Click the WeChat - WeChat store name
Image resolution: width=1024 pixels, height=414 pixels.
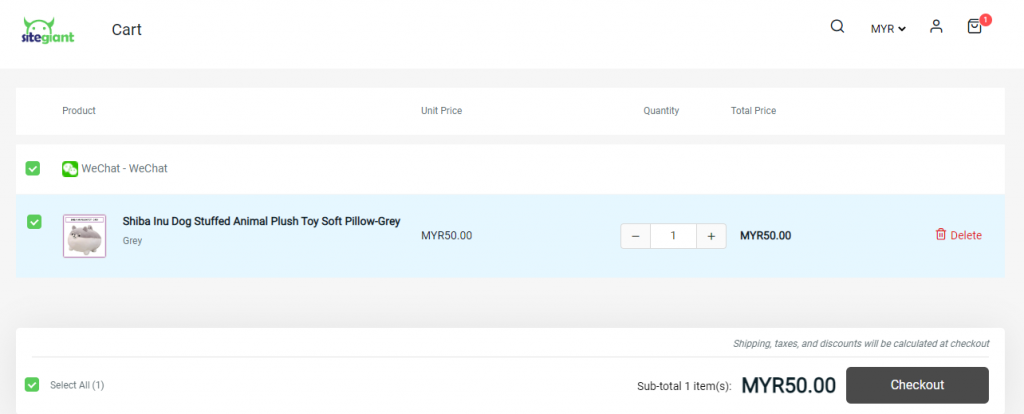(x=124, y=168)
